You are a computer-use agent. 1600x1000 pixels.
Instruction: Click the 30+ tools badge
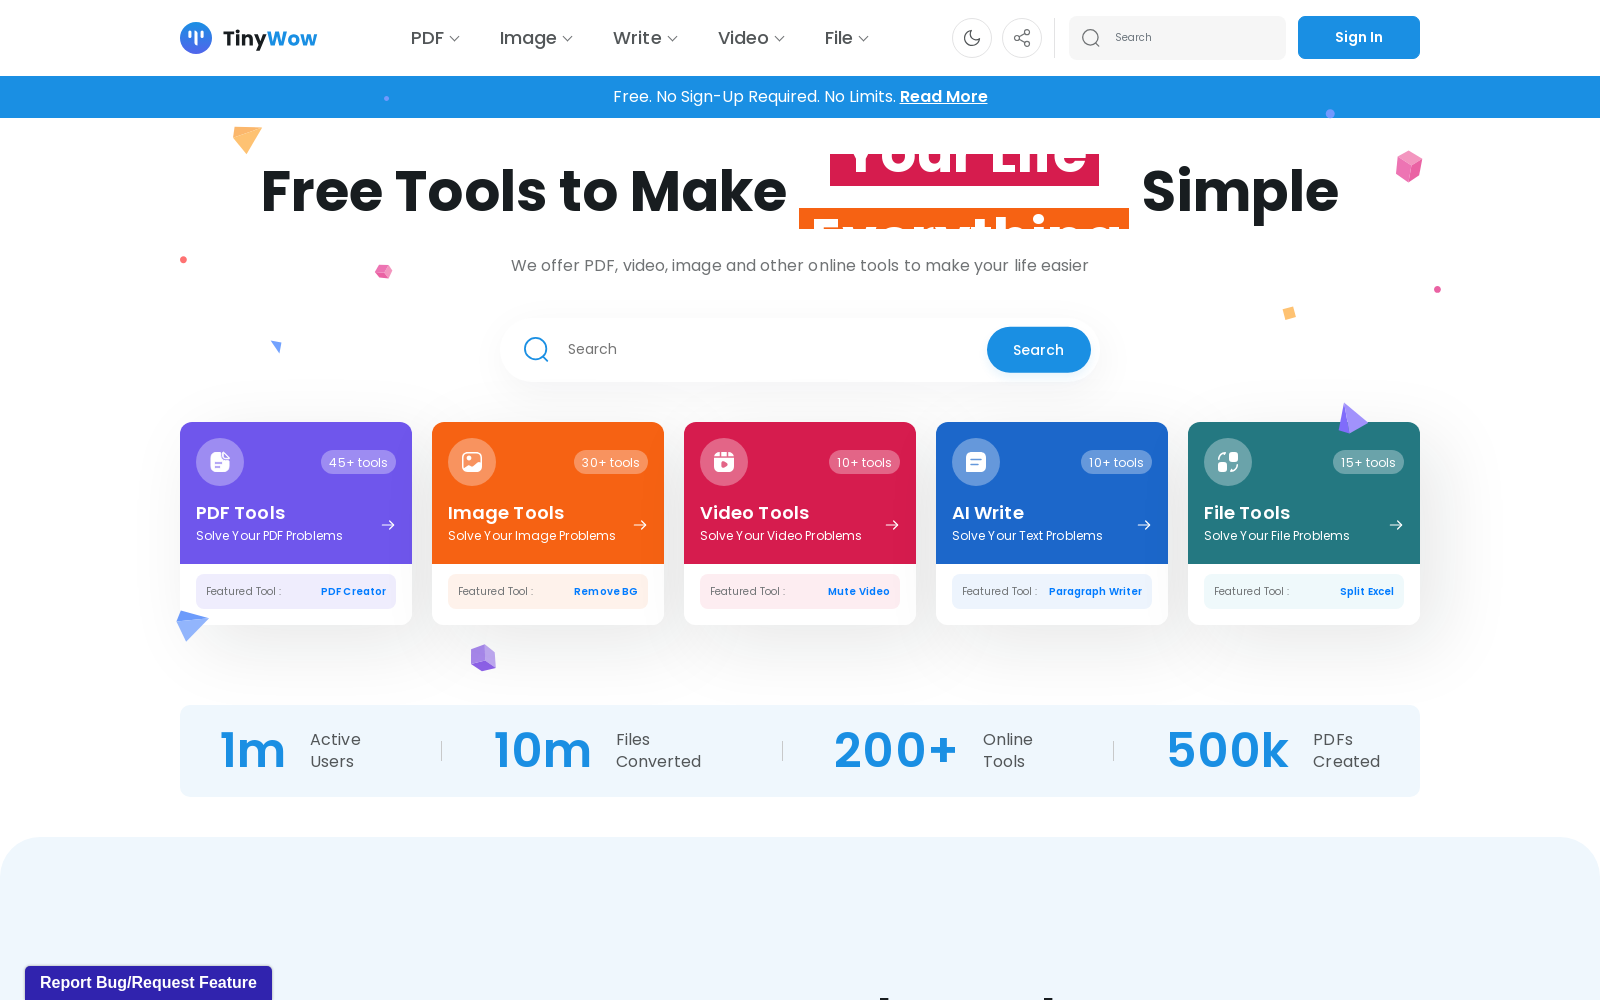pyautogui.click(x=610, y=462)
